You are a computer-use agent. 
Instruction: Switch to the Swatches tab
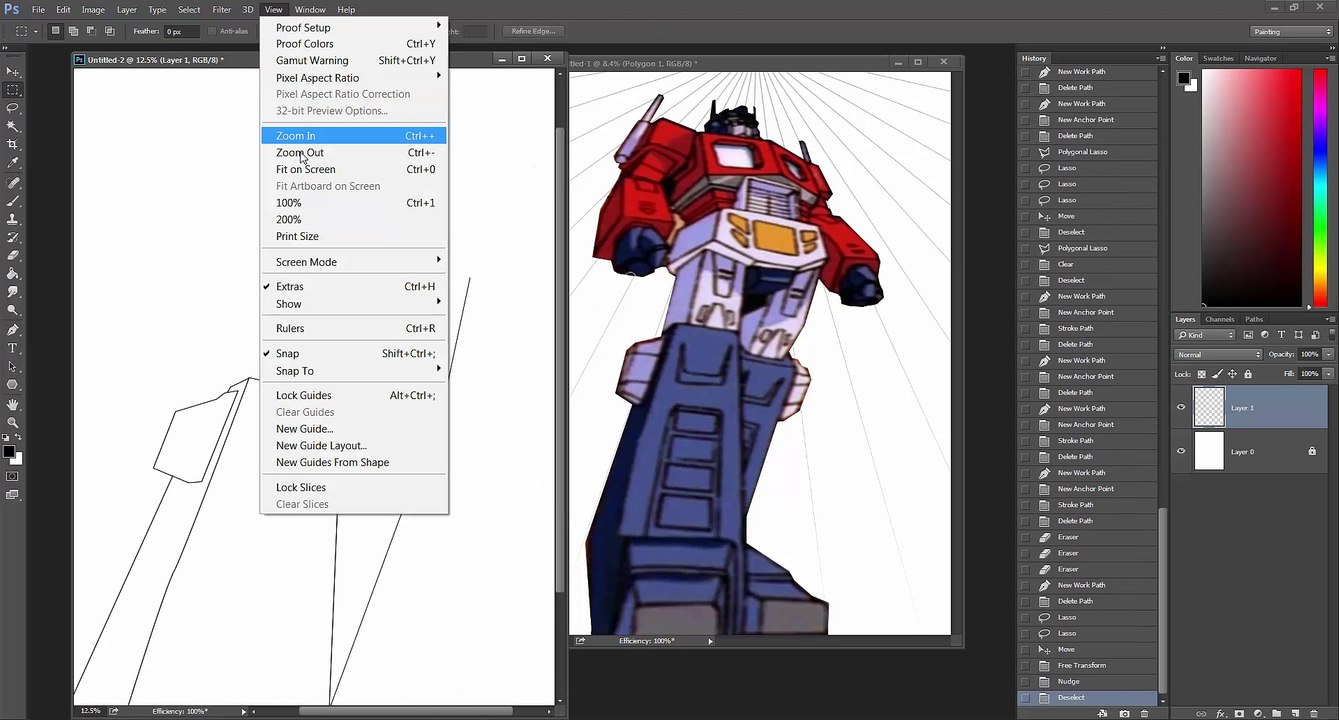click(x=1218, y=58)
